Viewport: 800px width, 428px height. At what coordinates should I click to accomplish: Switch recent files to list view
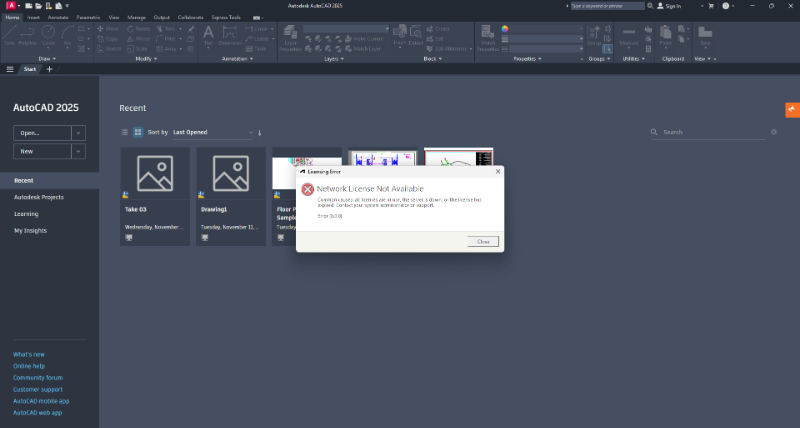coord(124,132)
